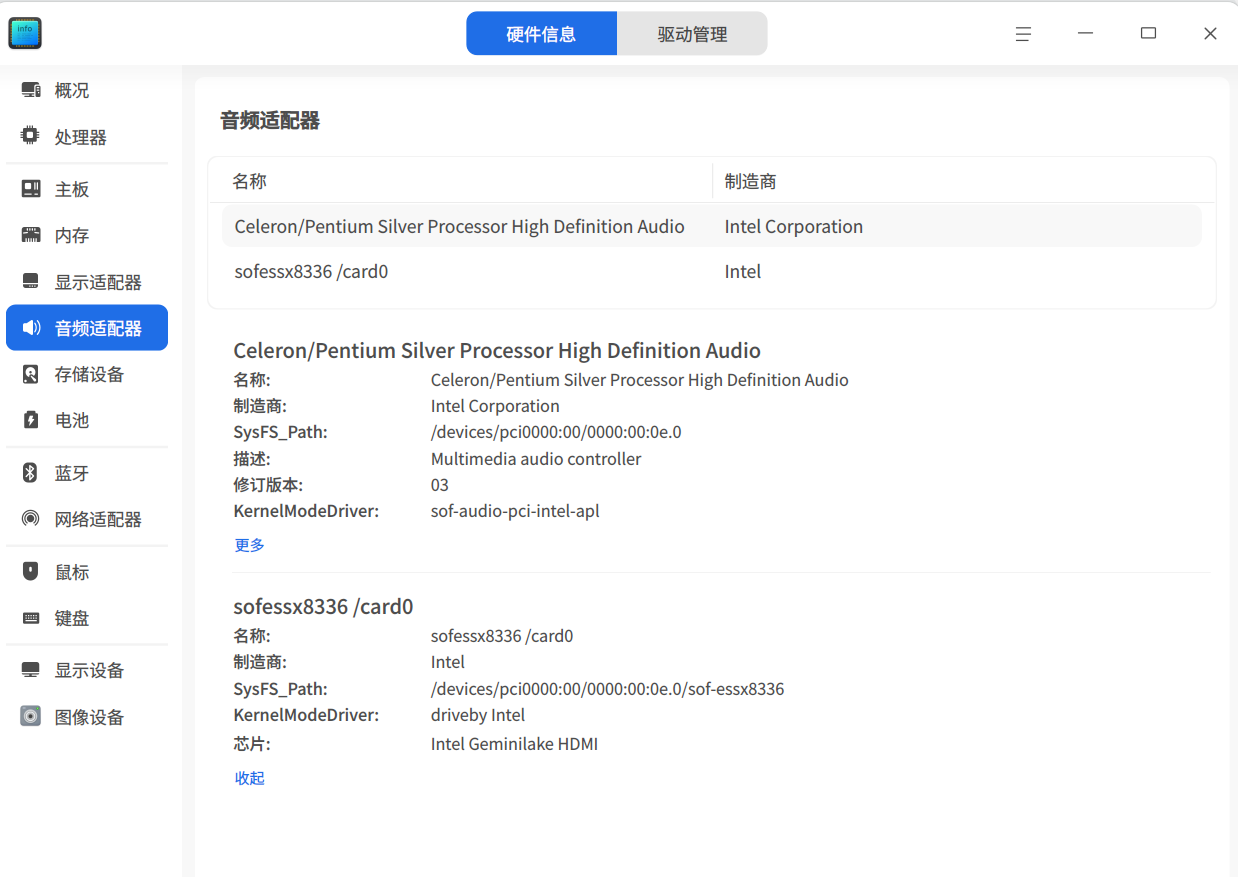Select the Celeron/Pentium Silver audio table row

tap(711, 227)
